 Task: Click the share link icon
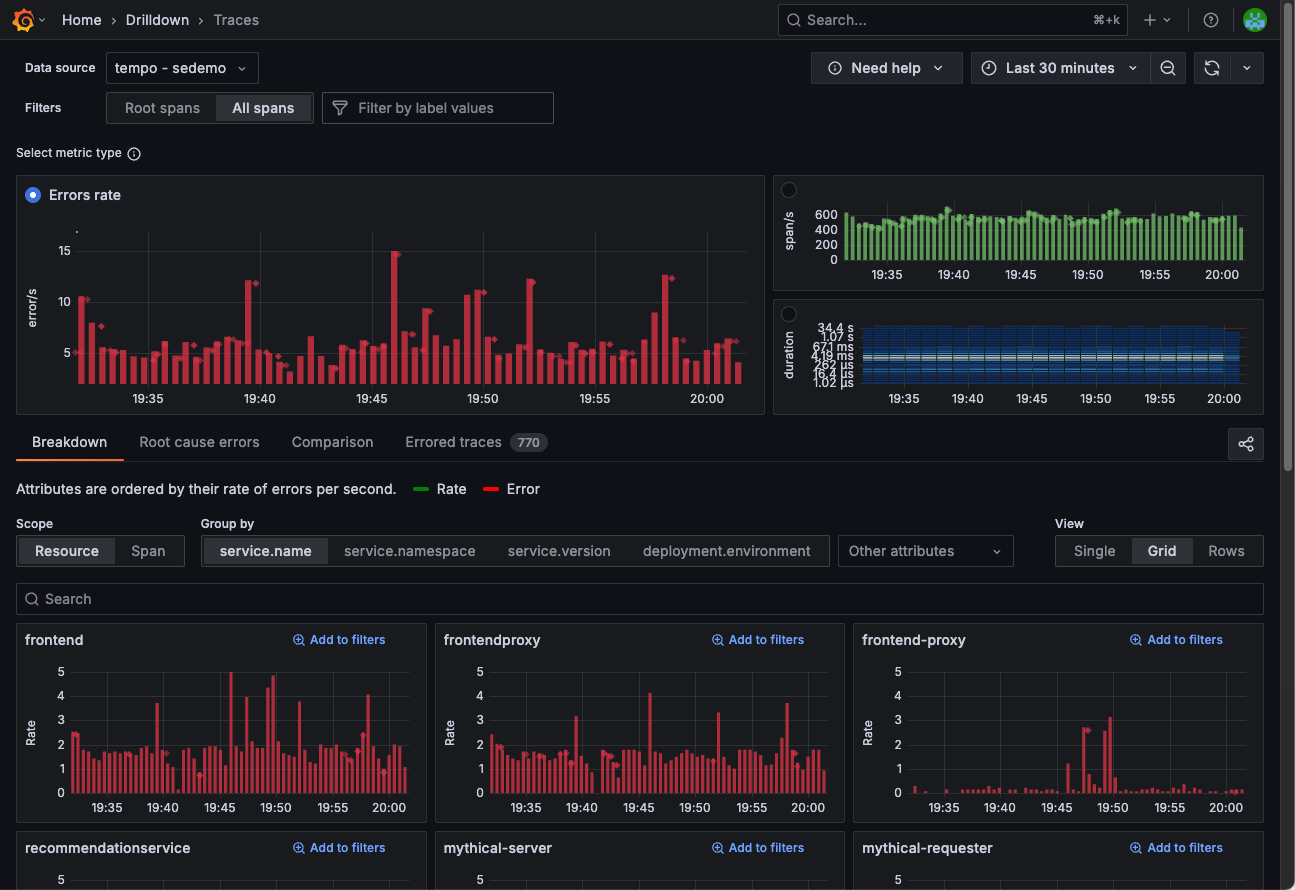tap(1245, 444)
